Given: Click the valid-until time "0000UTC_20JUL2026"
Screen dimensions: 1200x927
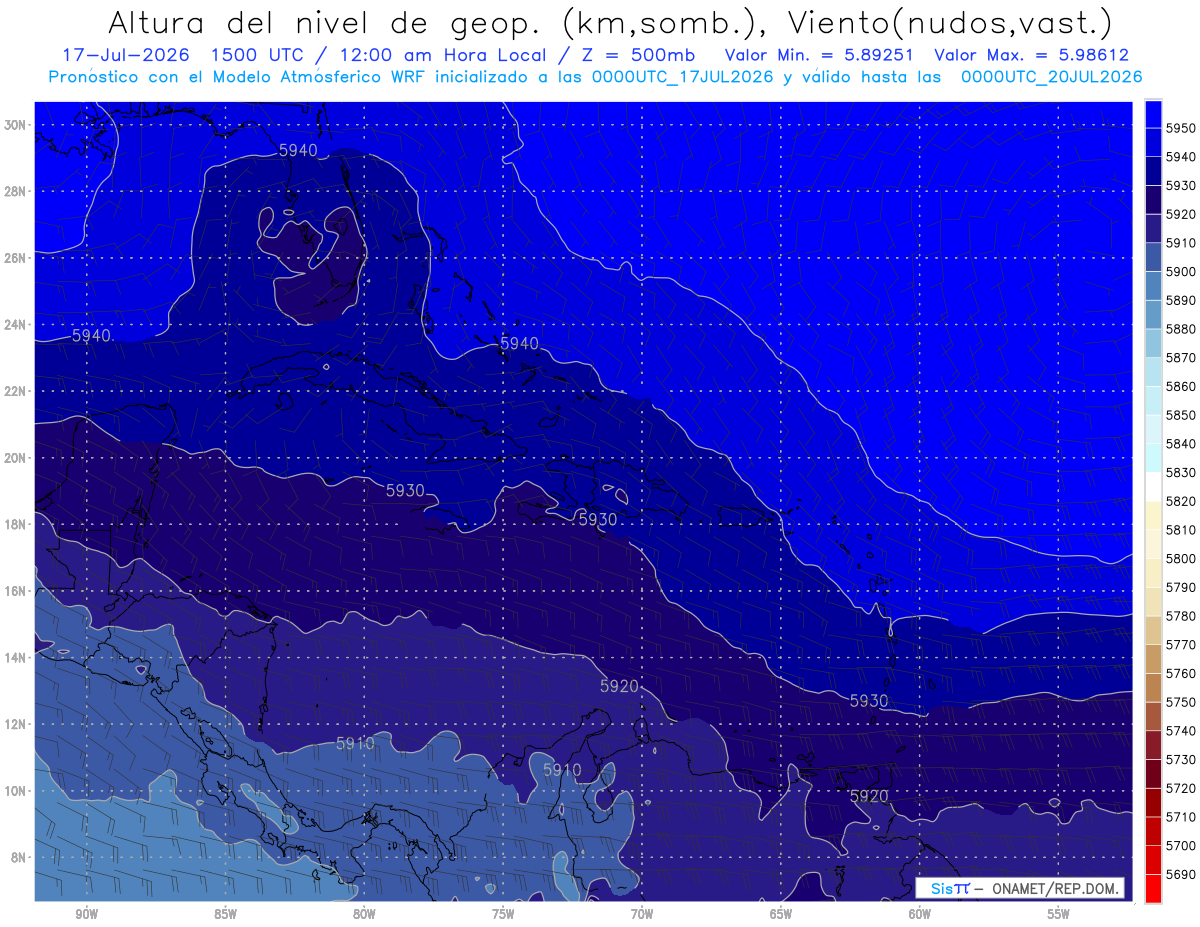Looking at the screenshot, I should (x=1050, y=77).
